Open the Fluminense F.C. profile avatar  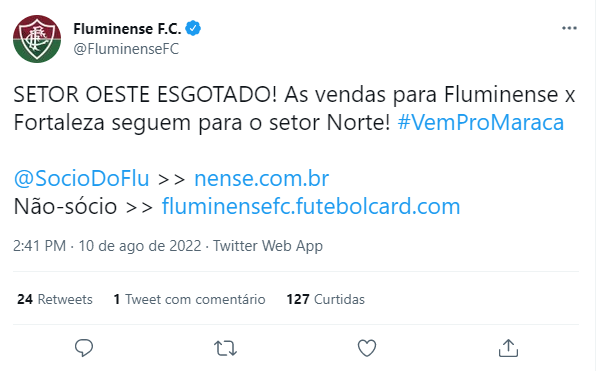[37, 39]
